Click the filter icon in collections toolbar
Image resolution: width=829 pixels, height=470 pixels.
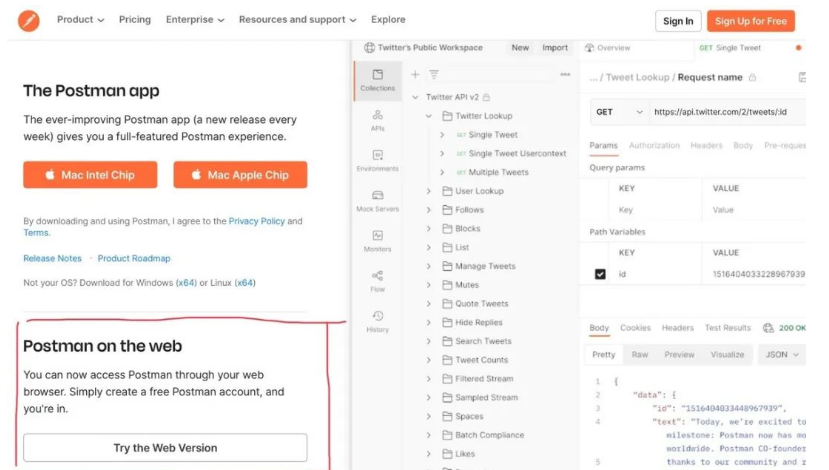click(434, 75)
